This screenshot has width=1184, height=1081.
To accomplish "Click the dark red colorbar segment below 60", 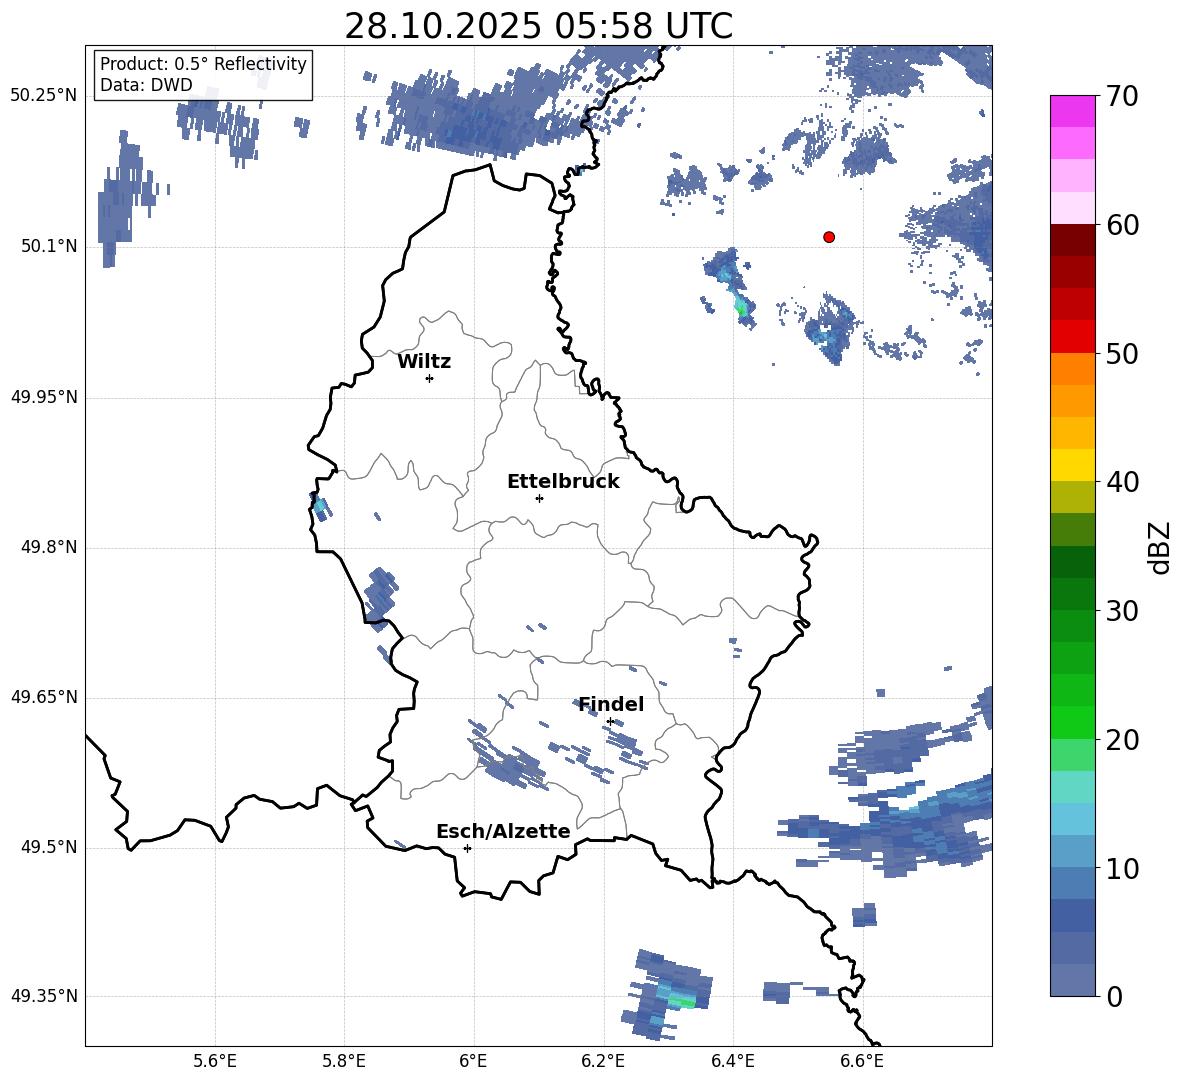I will pyautogui.click(x=1072, y=240).
